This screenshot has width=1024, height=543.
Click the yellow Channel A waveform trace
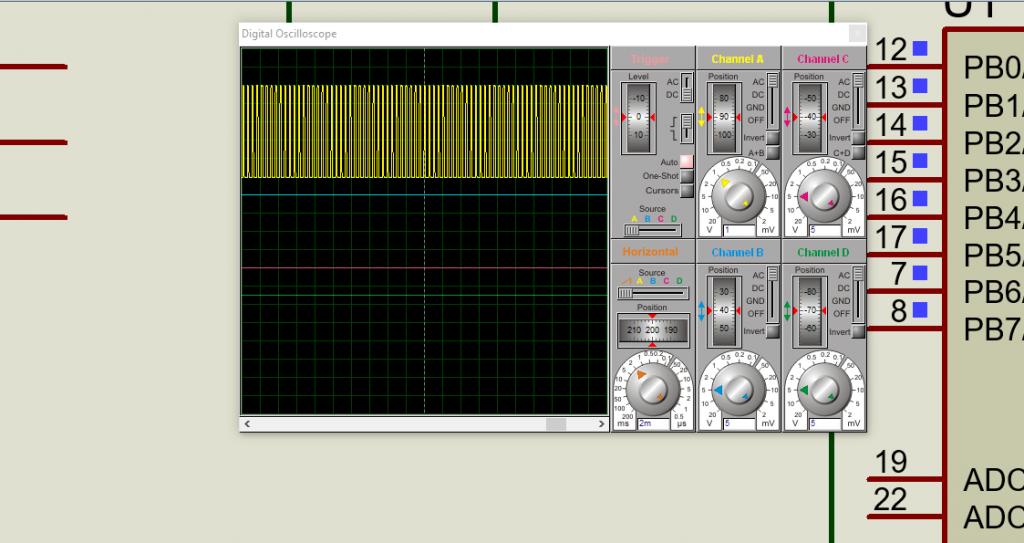[424, 131]
